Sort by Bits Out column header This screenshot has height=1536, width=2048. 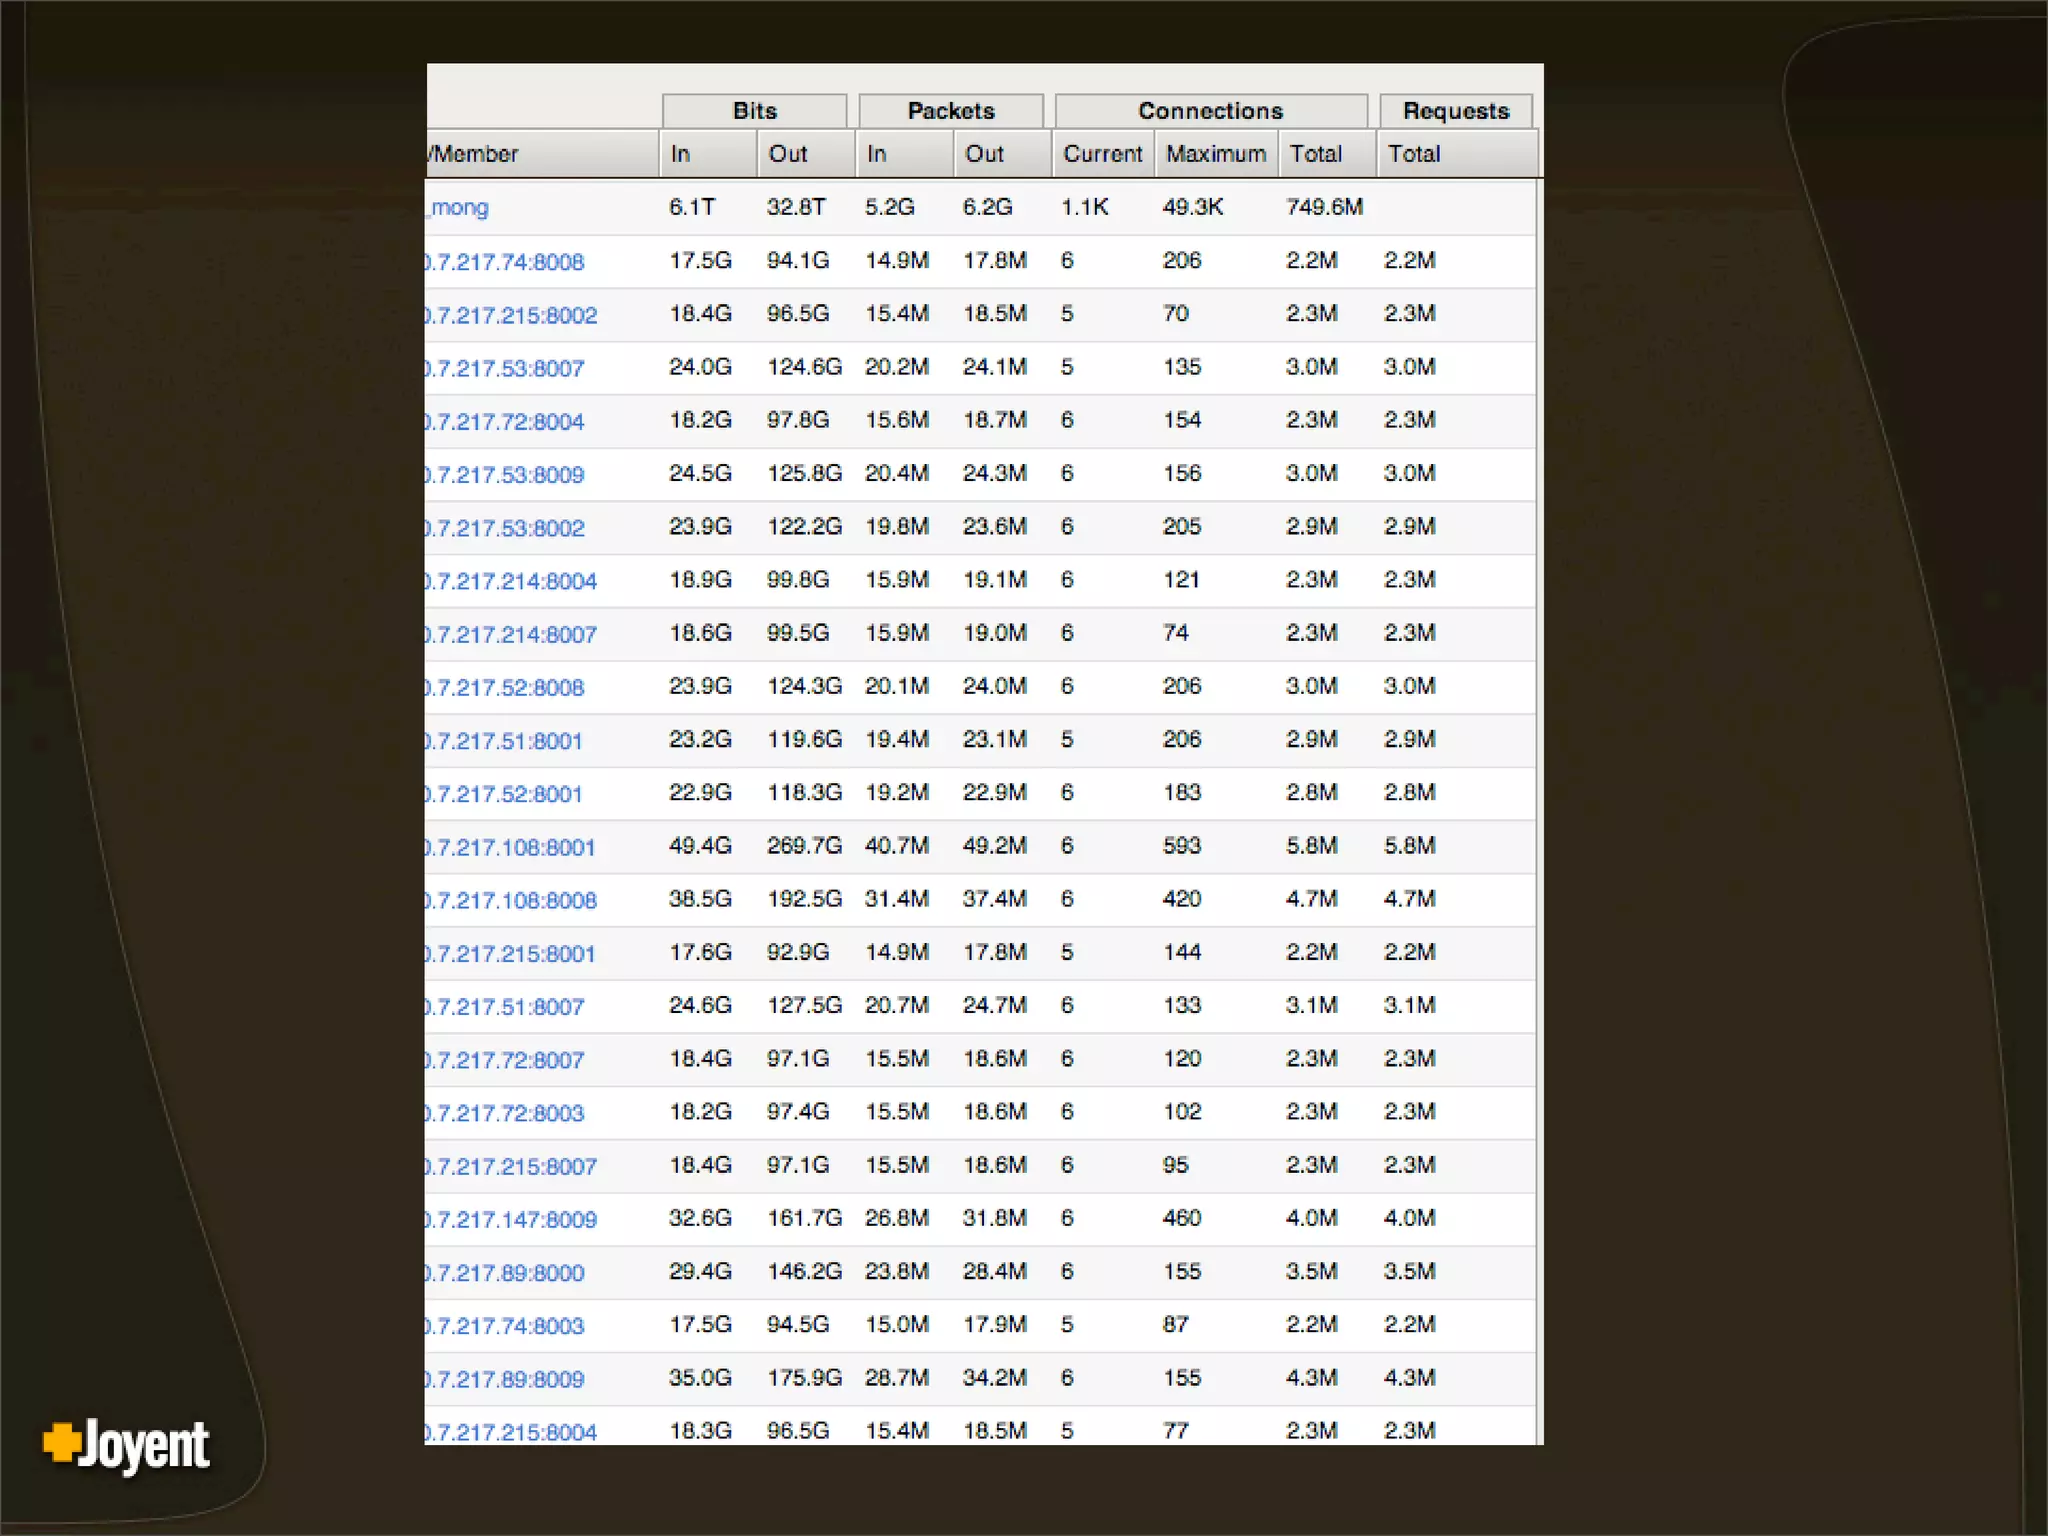pos(807,154)
